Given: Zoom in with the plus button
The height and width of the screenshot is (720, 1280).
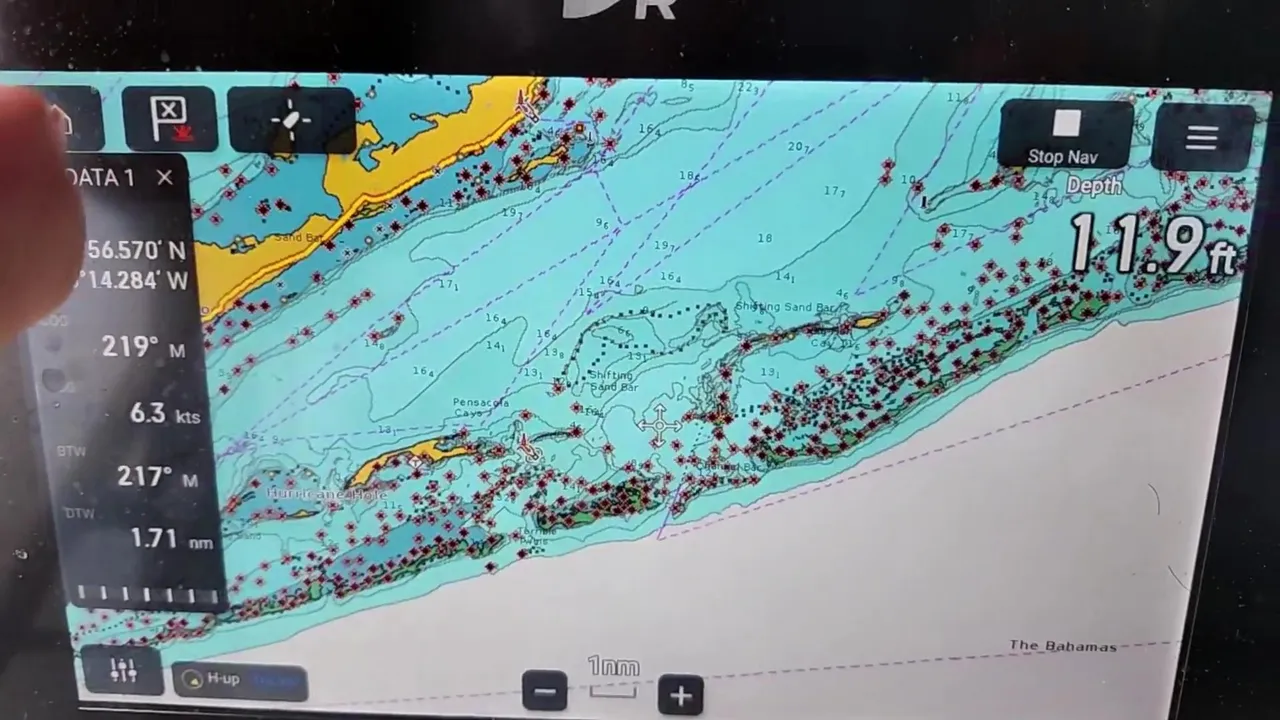Looking at the screenshot, I should click(681, 695).
